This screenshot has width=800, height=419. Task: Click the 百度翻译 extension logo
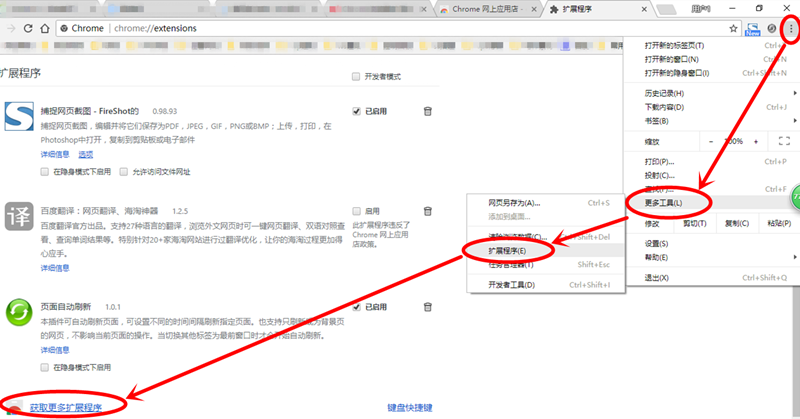(x=19, y=216)
